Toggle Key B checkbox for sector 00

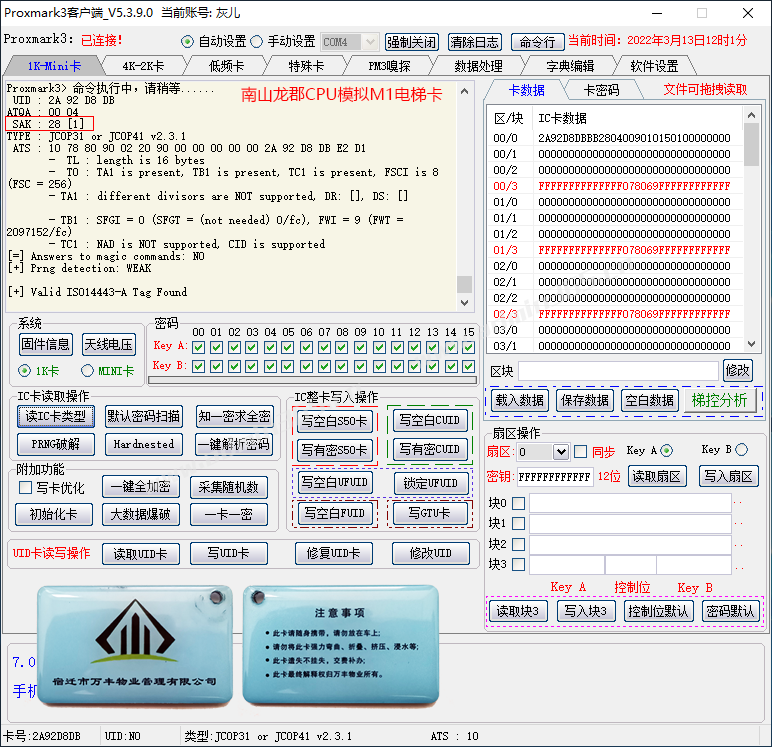point(198,366)
